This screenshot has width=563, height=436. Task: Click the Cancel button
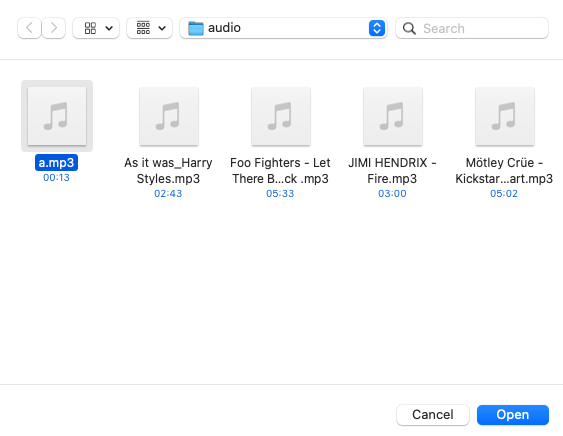pyautogui.click(x=433, y=415)
